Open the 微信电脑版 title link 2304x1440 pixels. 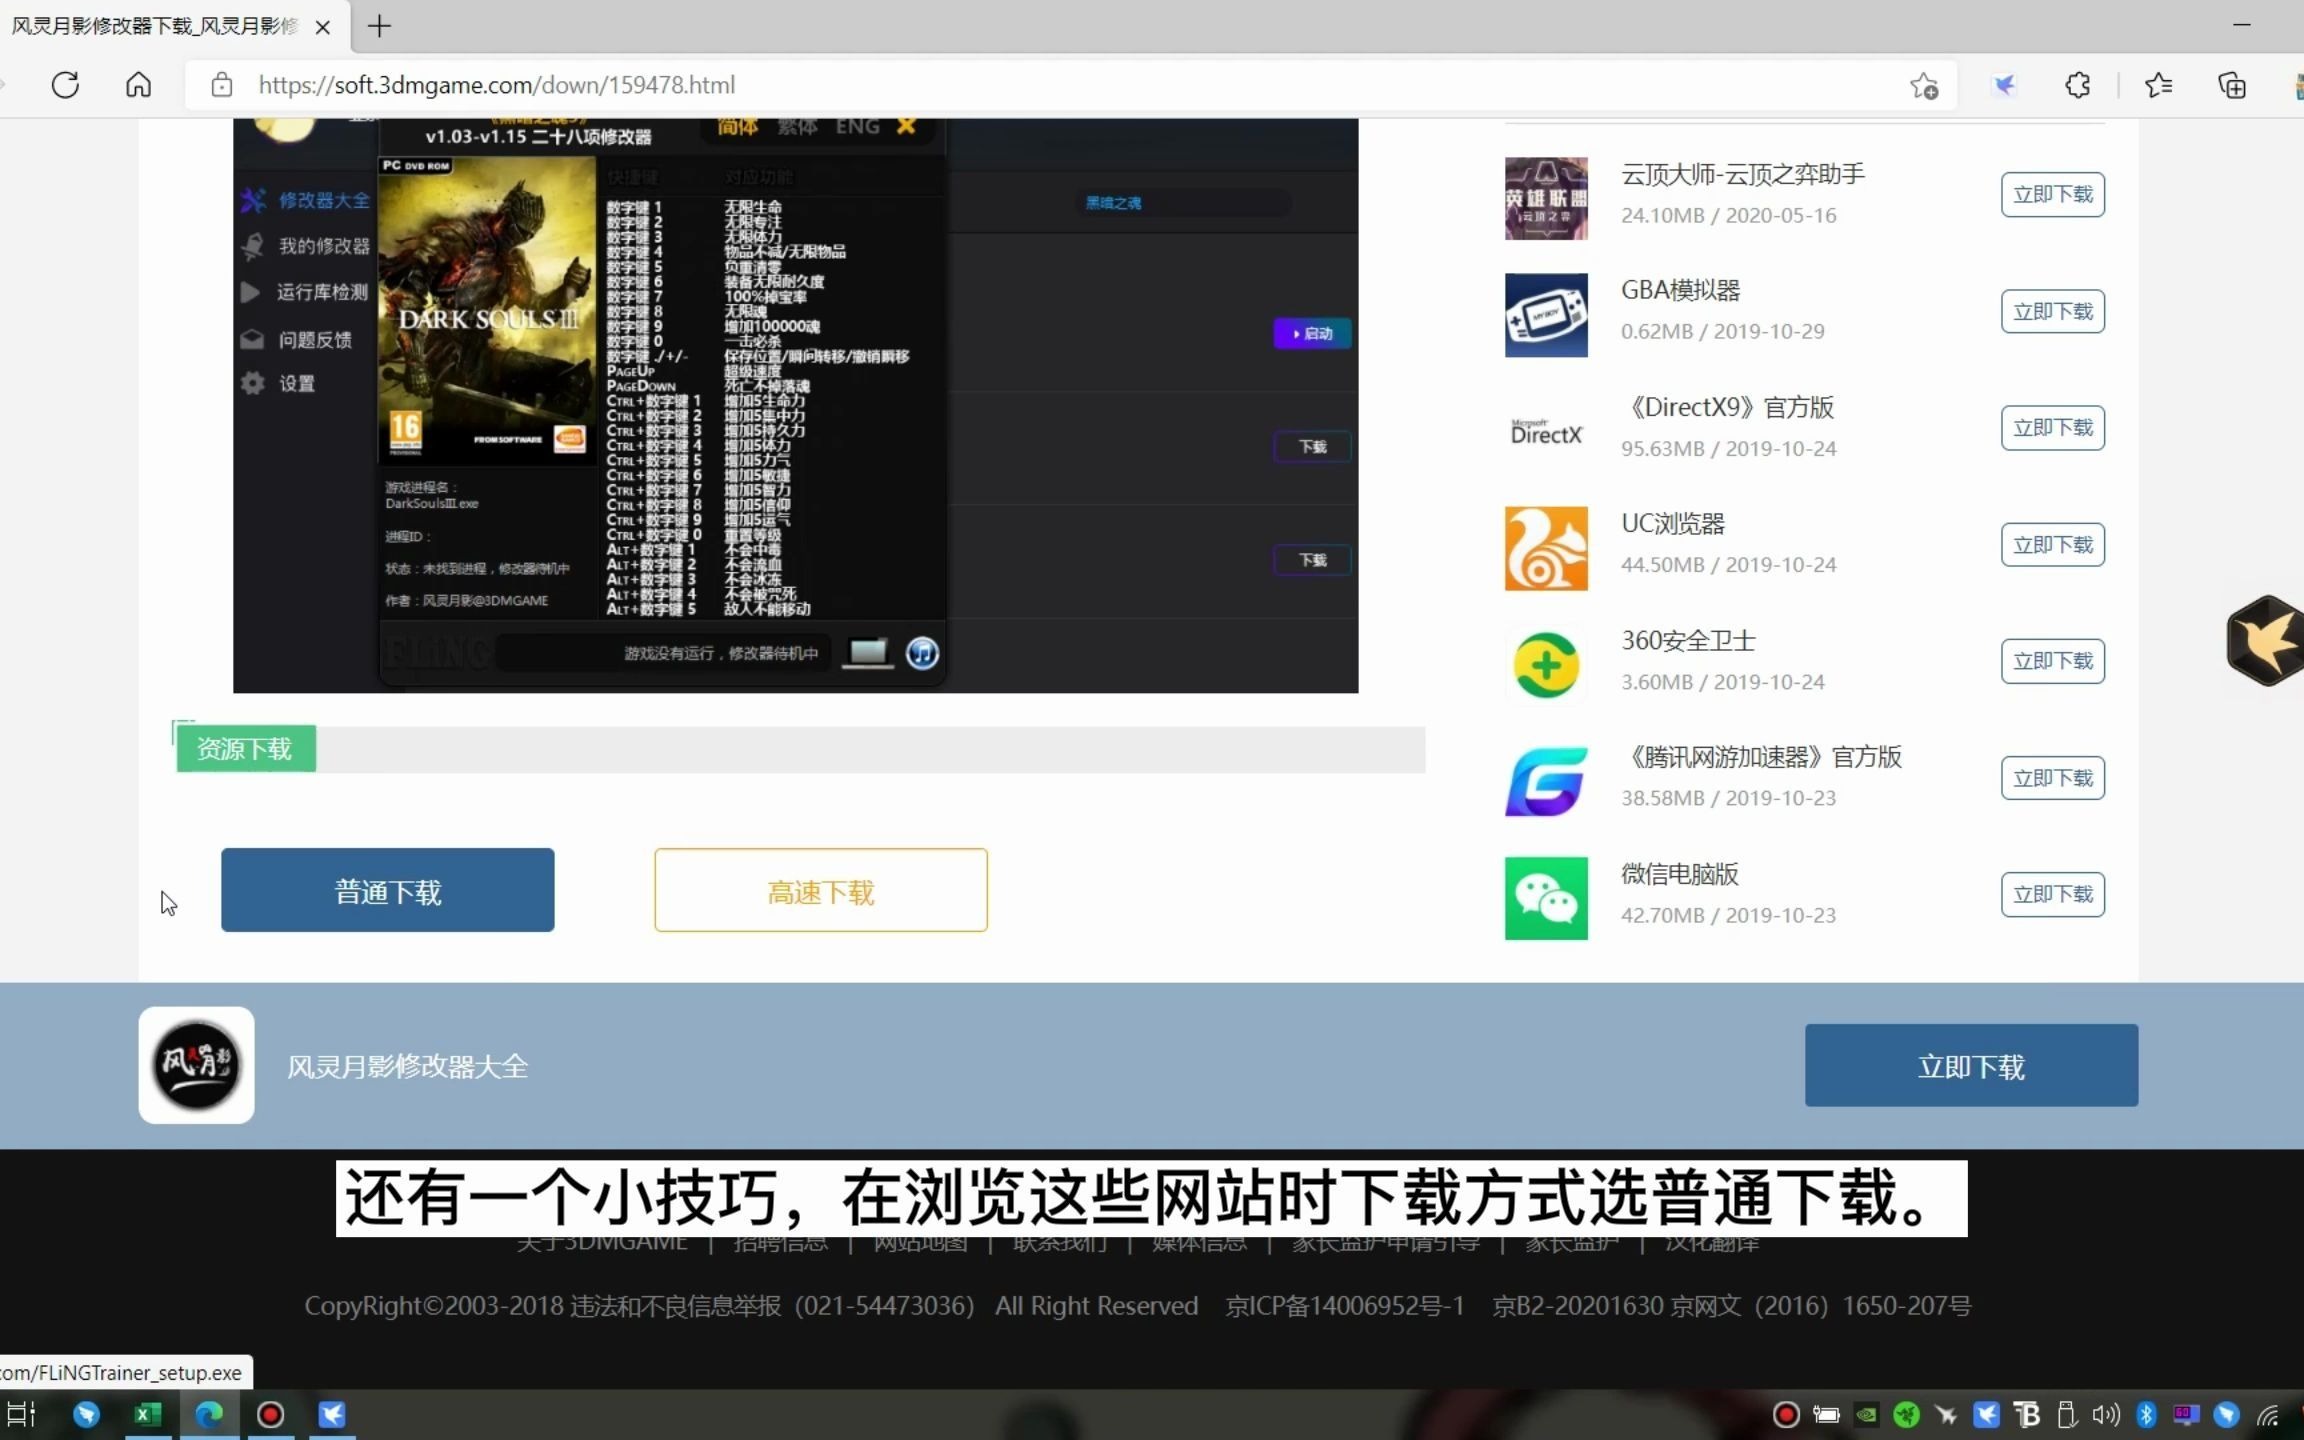tap(1680, 874)
